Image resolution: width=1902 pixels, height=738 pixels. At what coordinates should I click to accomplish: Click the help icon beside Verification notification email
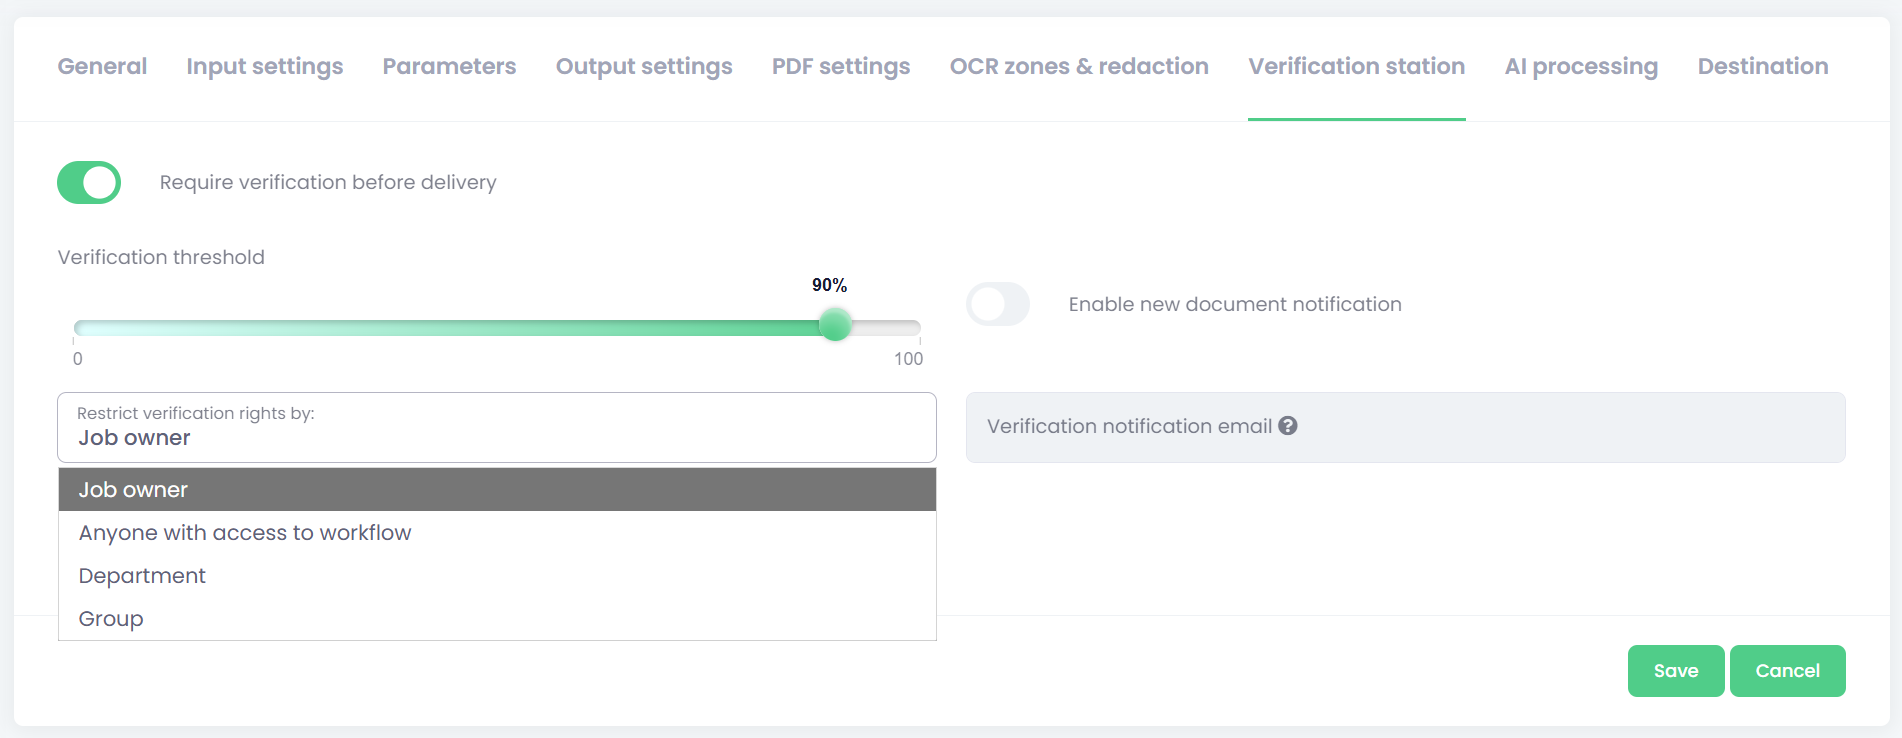1288,426
